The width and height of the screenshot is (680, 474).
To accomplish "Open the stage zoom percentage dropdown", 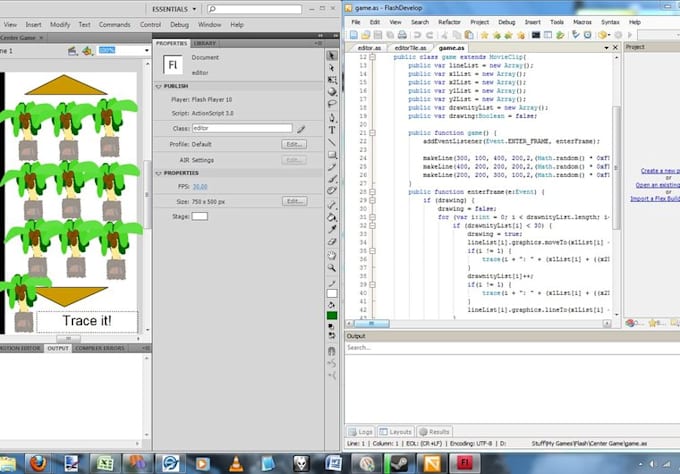I will (147, 51).
